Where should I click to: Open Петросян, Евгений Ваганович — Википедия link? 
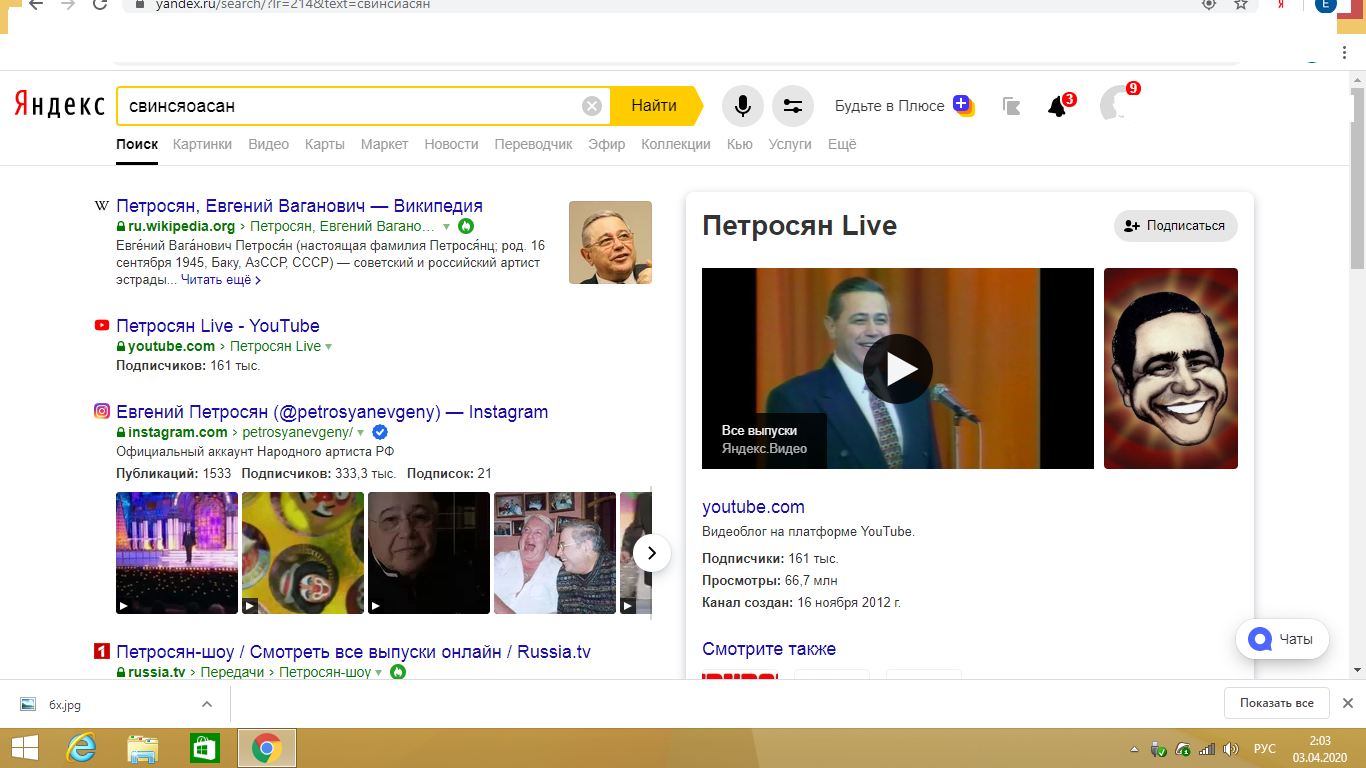click(299, 206)
